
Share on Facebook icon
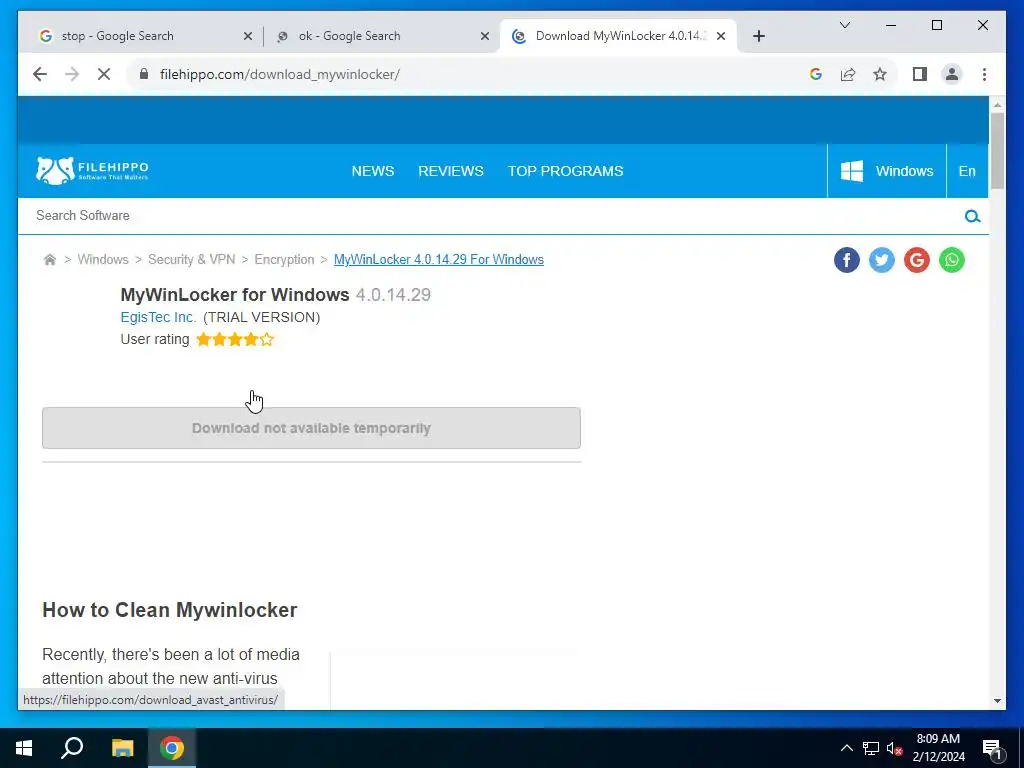847,260
